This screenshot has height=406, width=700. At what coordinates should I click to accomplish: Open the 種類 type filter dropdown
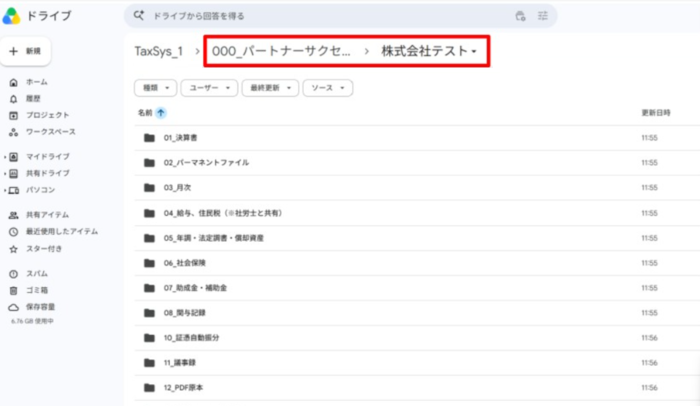(155, 88)
